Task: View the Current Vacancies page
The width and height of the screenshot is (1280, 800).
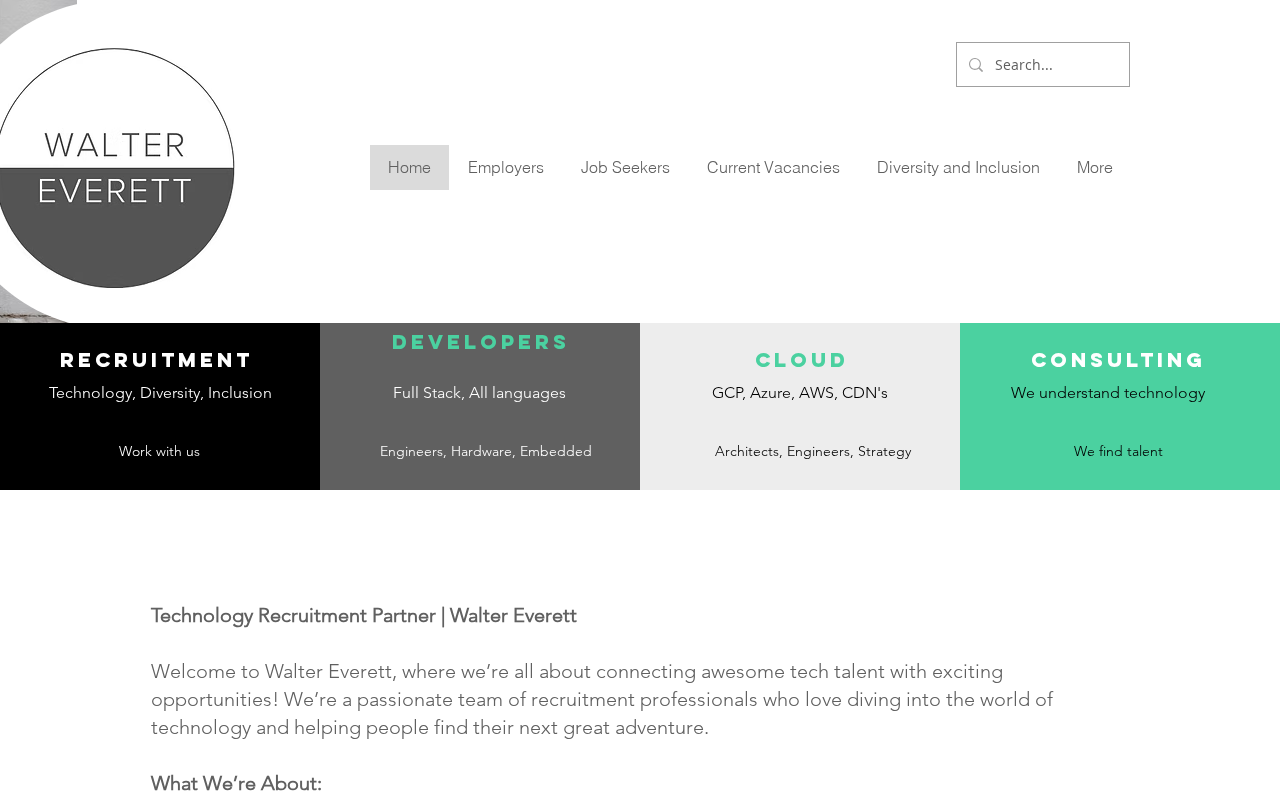Action: coord(773,168)
